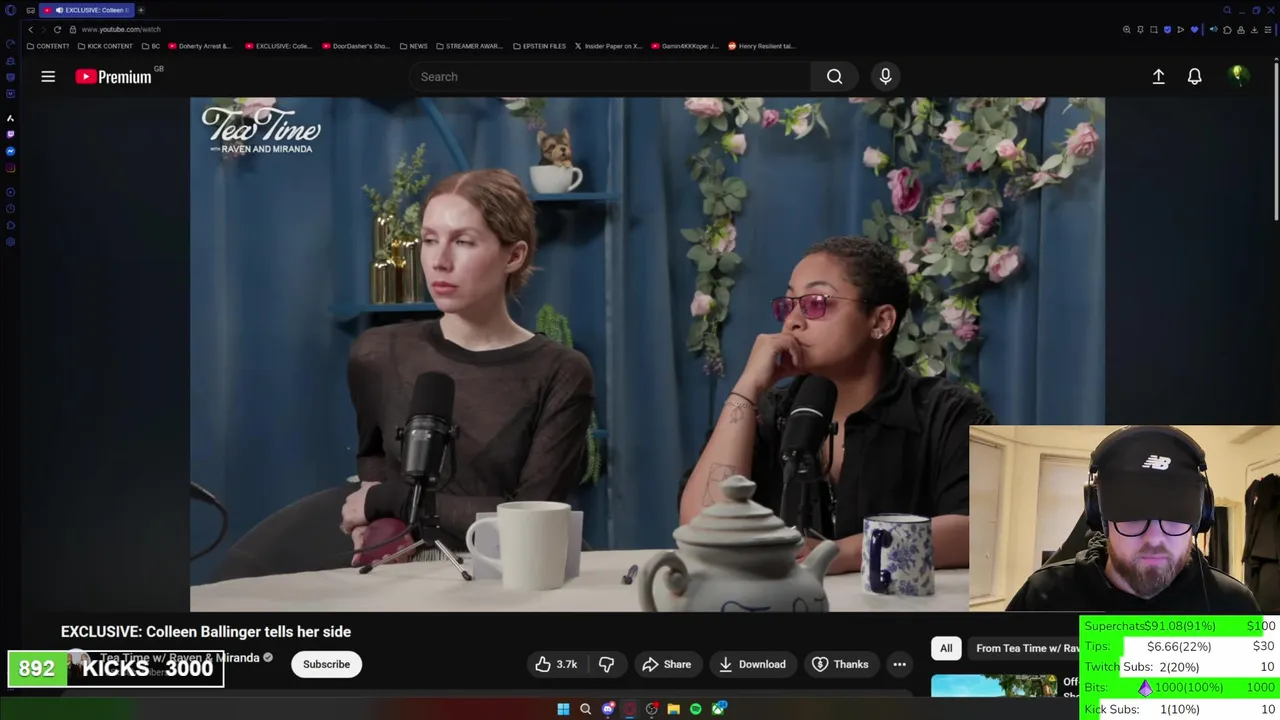Reload the page

pyautogui.click(x=57, y=29)
